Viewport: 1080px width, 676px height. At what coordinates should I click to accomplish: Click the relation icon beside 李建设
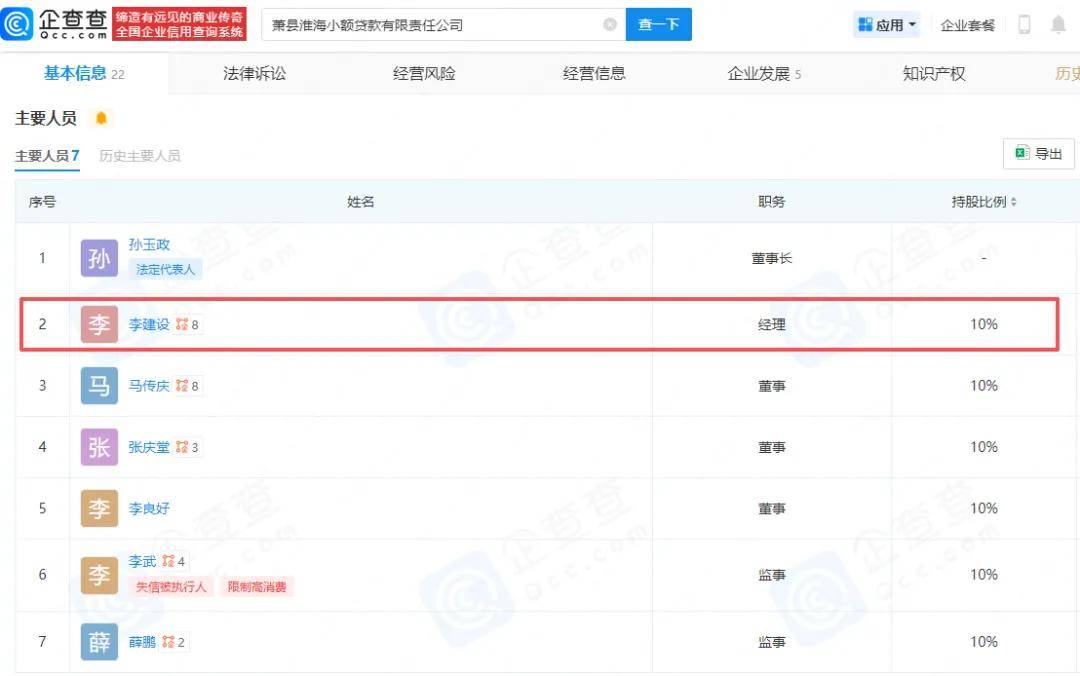(182, 325)
